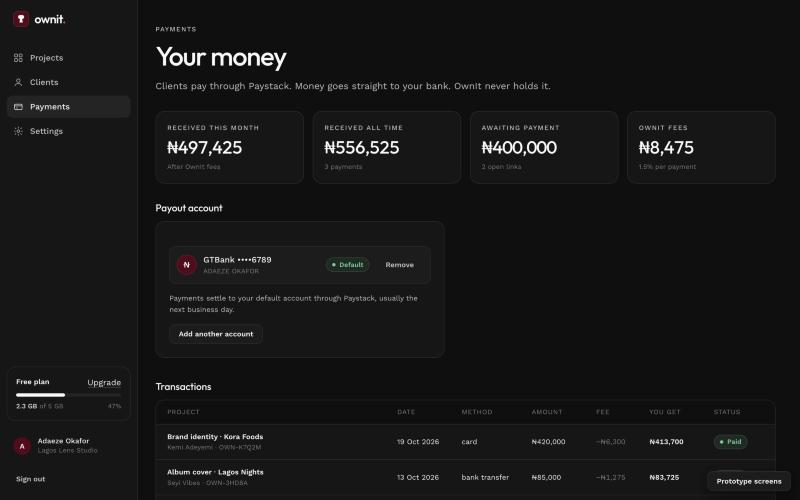Open Settings from the sidebar

[68, 131]
